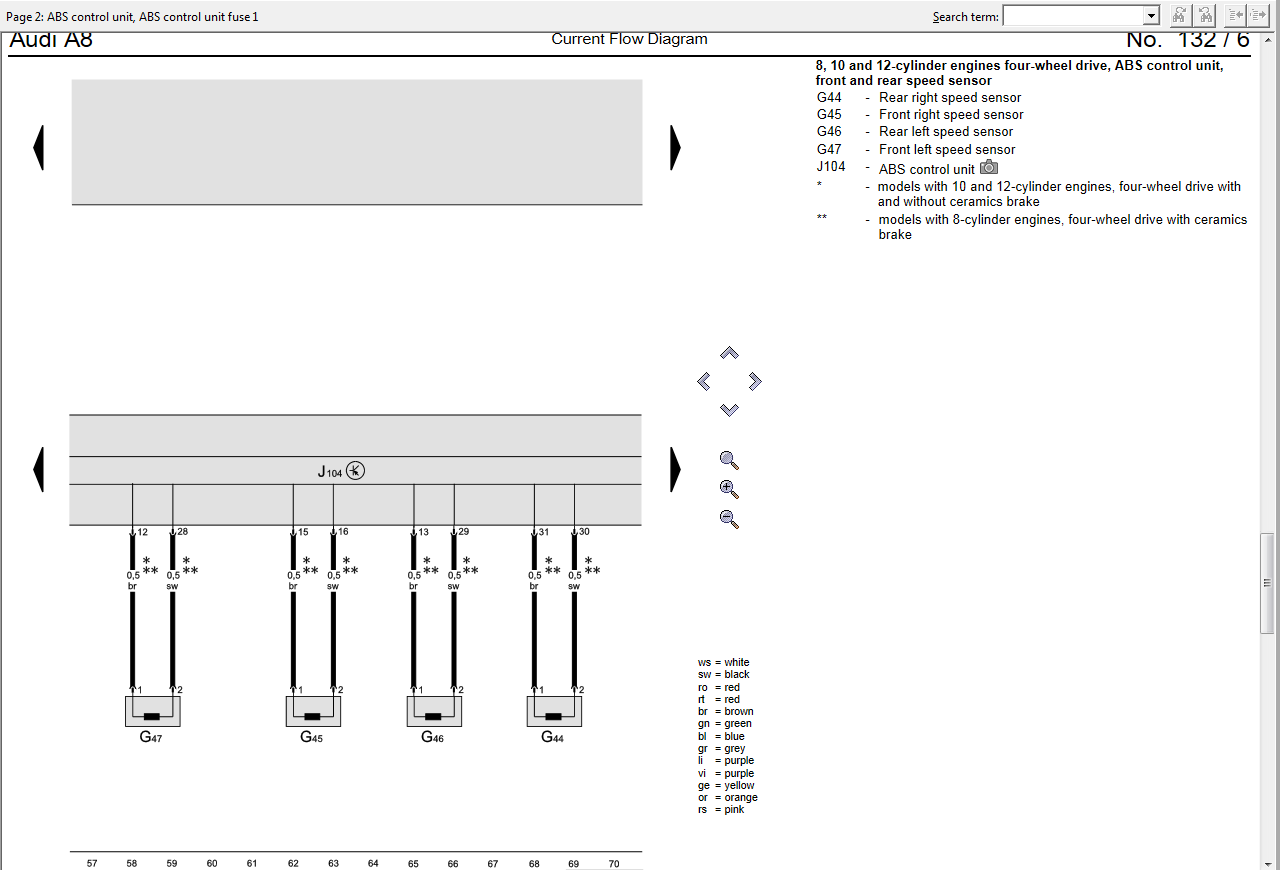Click 'Current Flow Diagram' heading
Viewport: 1280px width, 870px height.
629,39
